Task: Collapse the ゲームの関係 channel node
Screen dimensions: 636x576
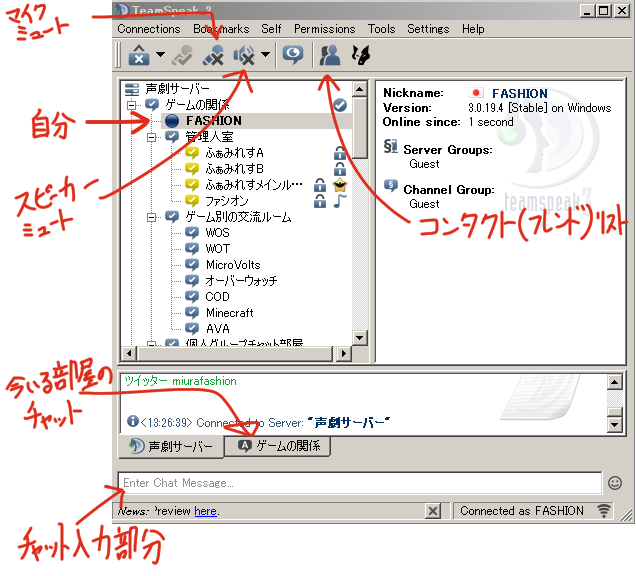Action: (x=131, y=105)
